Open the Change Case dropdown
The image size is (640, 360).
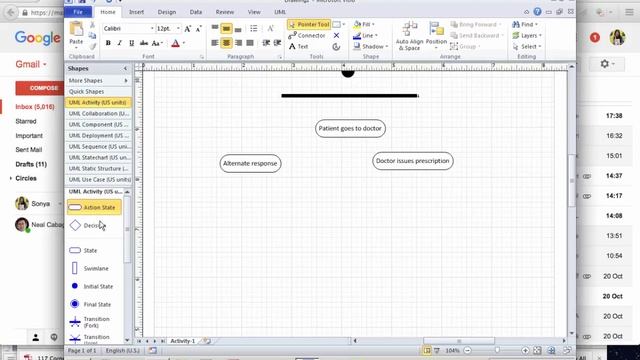157,43
